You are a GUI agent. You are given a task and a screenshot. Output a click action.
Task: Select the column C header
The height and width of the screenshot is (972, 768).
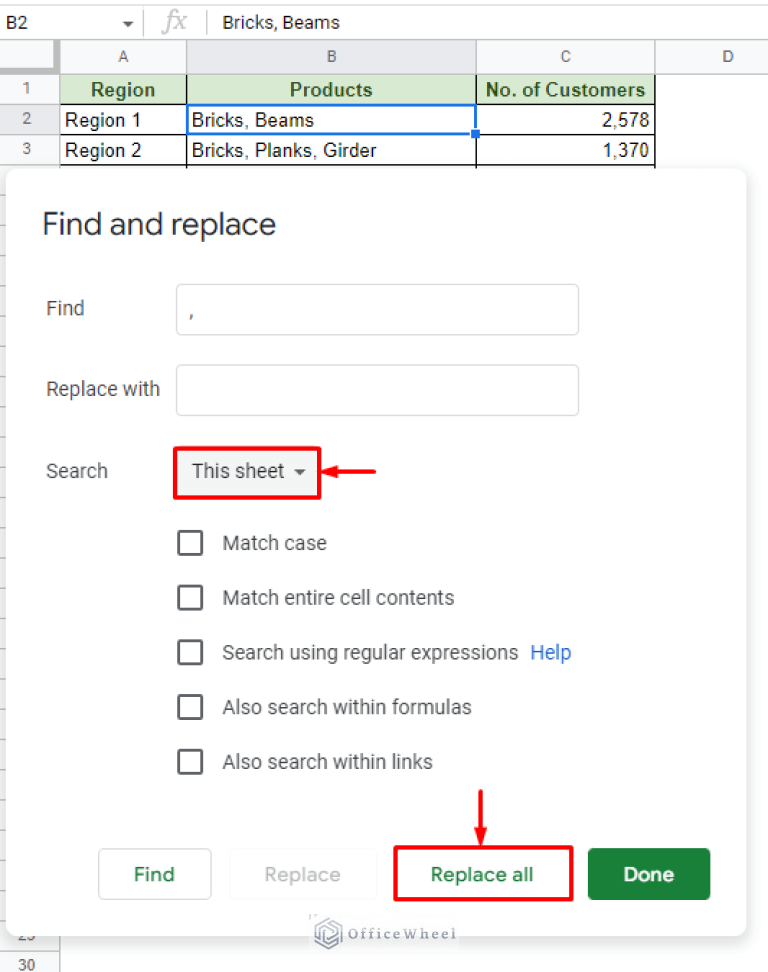pyautogui.click(x=565, y=57)
